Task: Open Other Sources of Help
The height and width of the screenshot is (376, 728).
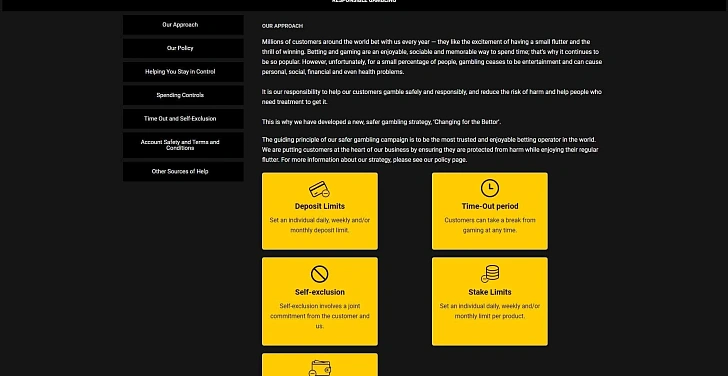Action: tap(183, 171)
